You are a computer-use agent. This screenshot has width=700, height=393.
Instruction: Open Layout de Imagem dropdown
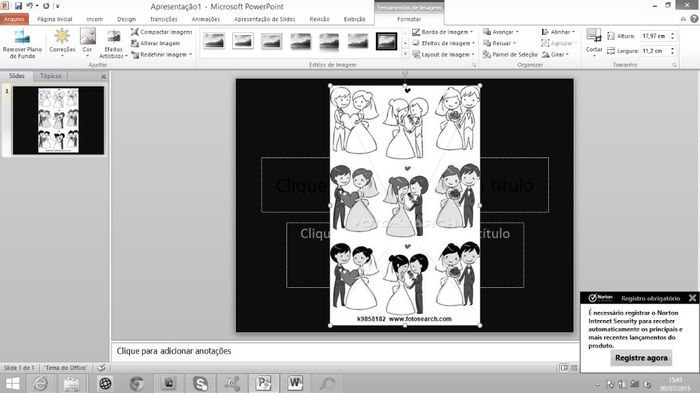click(443, 54)
